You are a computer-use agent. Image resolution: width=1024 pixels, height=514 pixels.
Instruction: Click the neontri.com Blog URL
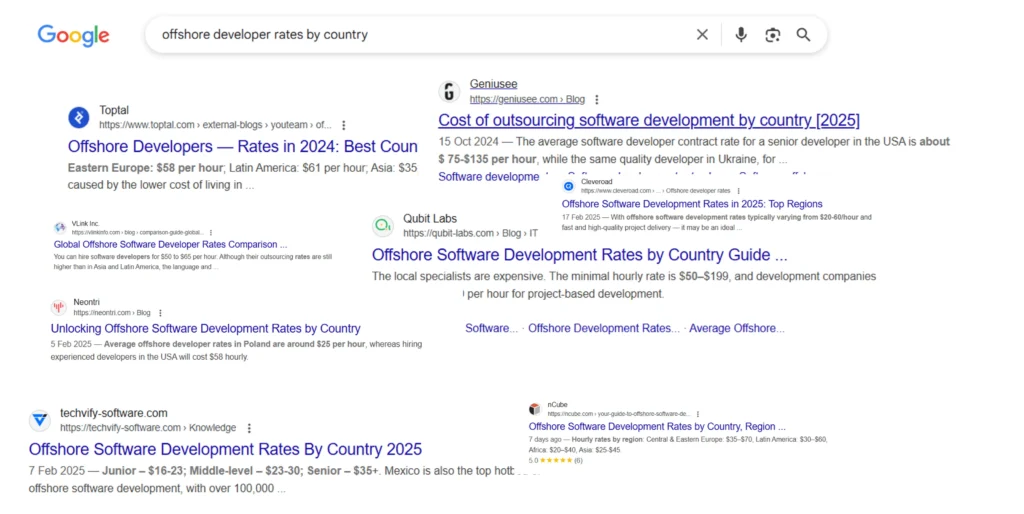tap(112, 313)
